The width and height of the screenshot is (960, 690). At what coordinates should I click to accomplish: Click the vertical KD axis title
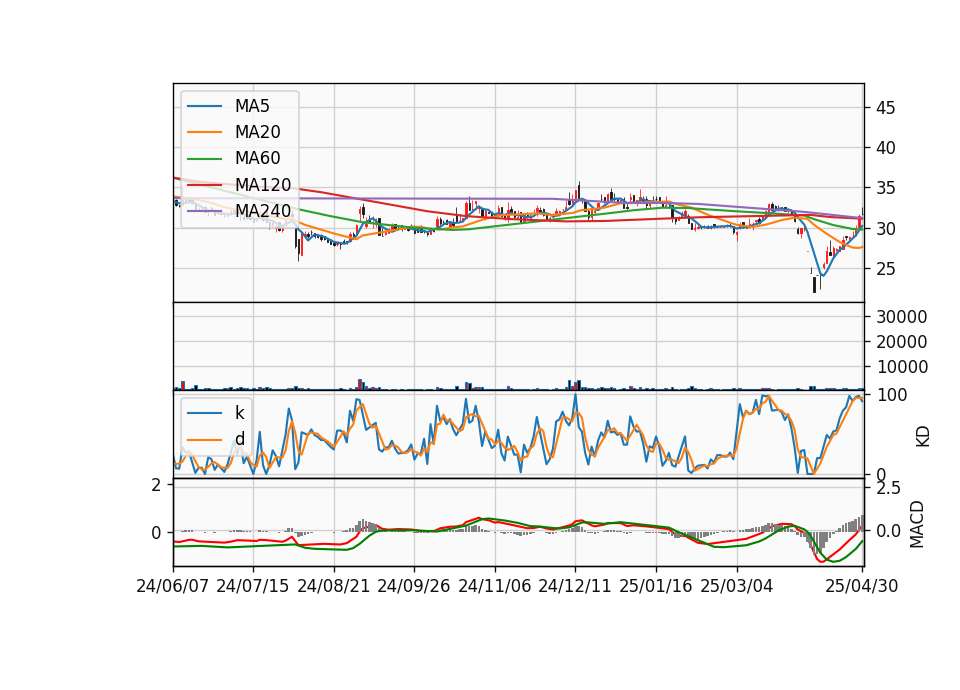click(x=923, y=436)
